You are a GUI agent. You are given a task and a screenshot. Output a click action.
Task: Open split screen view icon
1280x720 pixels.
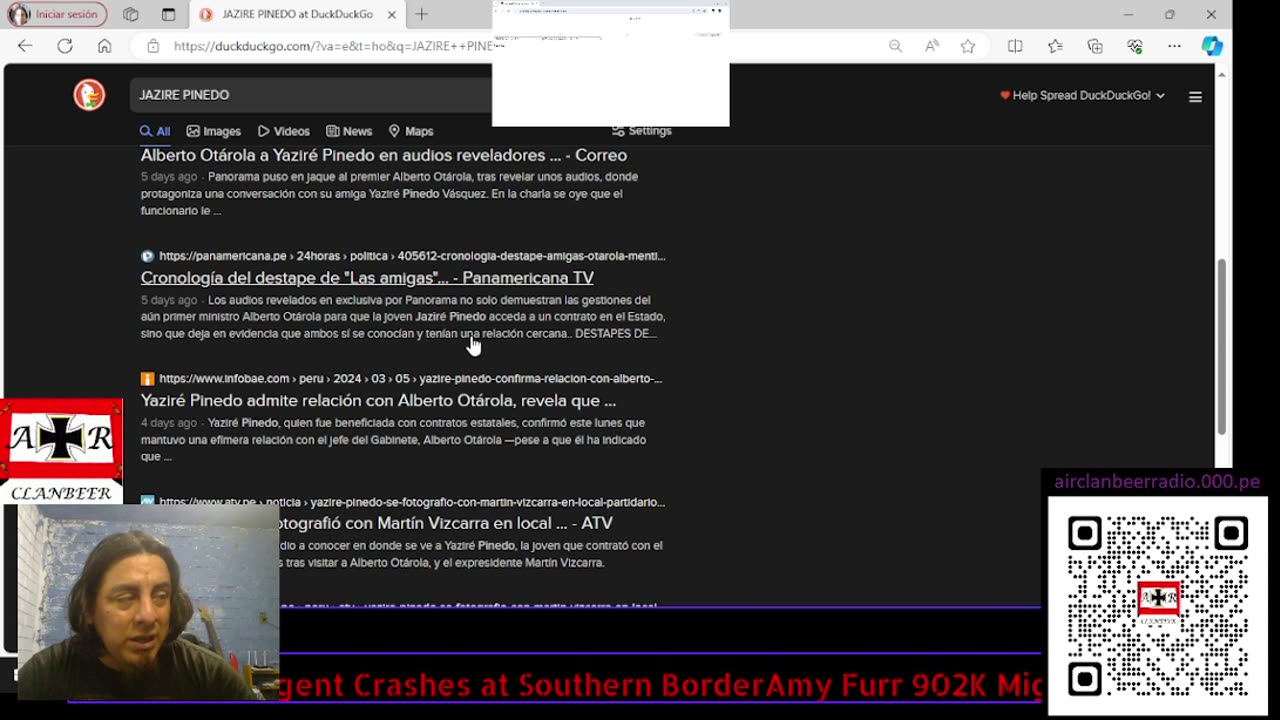[x=1015, y=46]
